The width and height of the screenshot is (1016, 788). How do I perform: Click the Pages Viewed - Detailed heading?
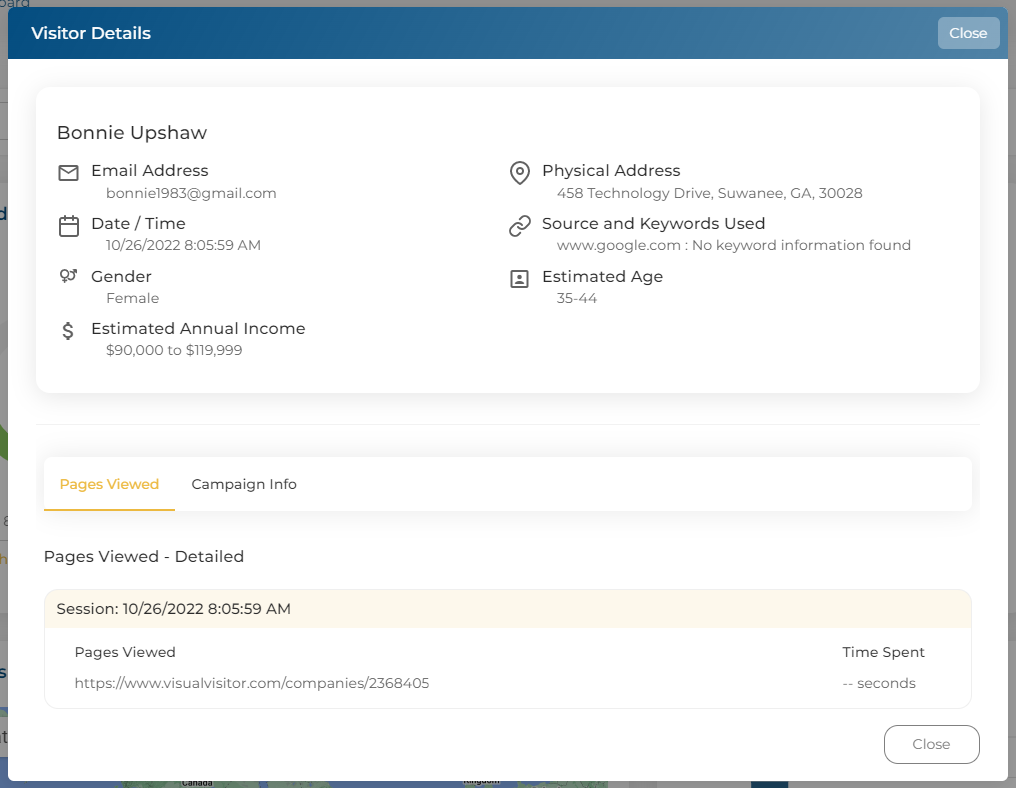point(144,557)
